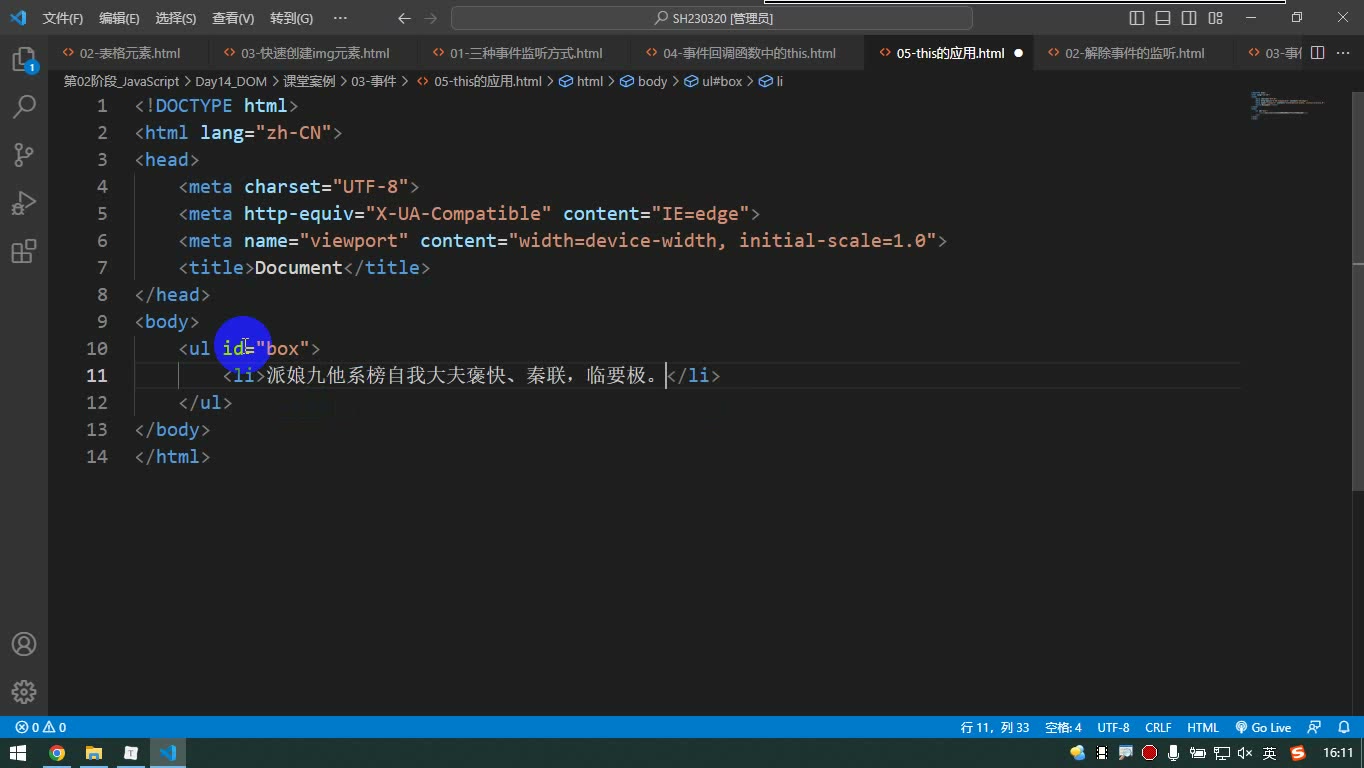Expand the title bar overflow menu
Image resolution: width=1364 pixels, height=768 pixels.
(x=340, y=18)
